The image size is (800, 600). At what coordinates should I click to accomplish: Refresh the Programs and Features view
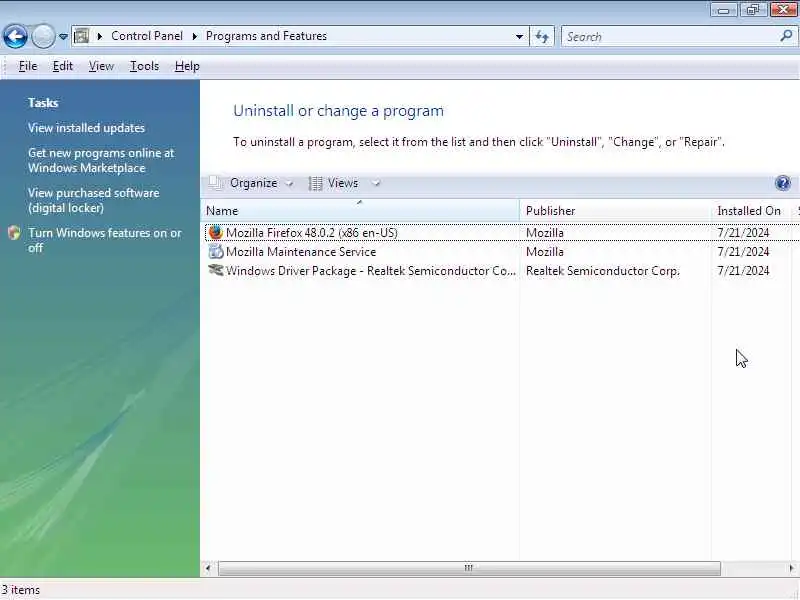pyautogui.click(x=542, y=37)
